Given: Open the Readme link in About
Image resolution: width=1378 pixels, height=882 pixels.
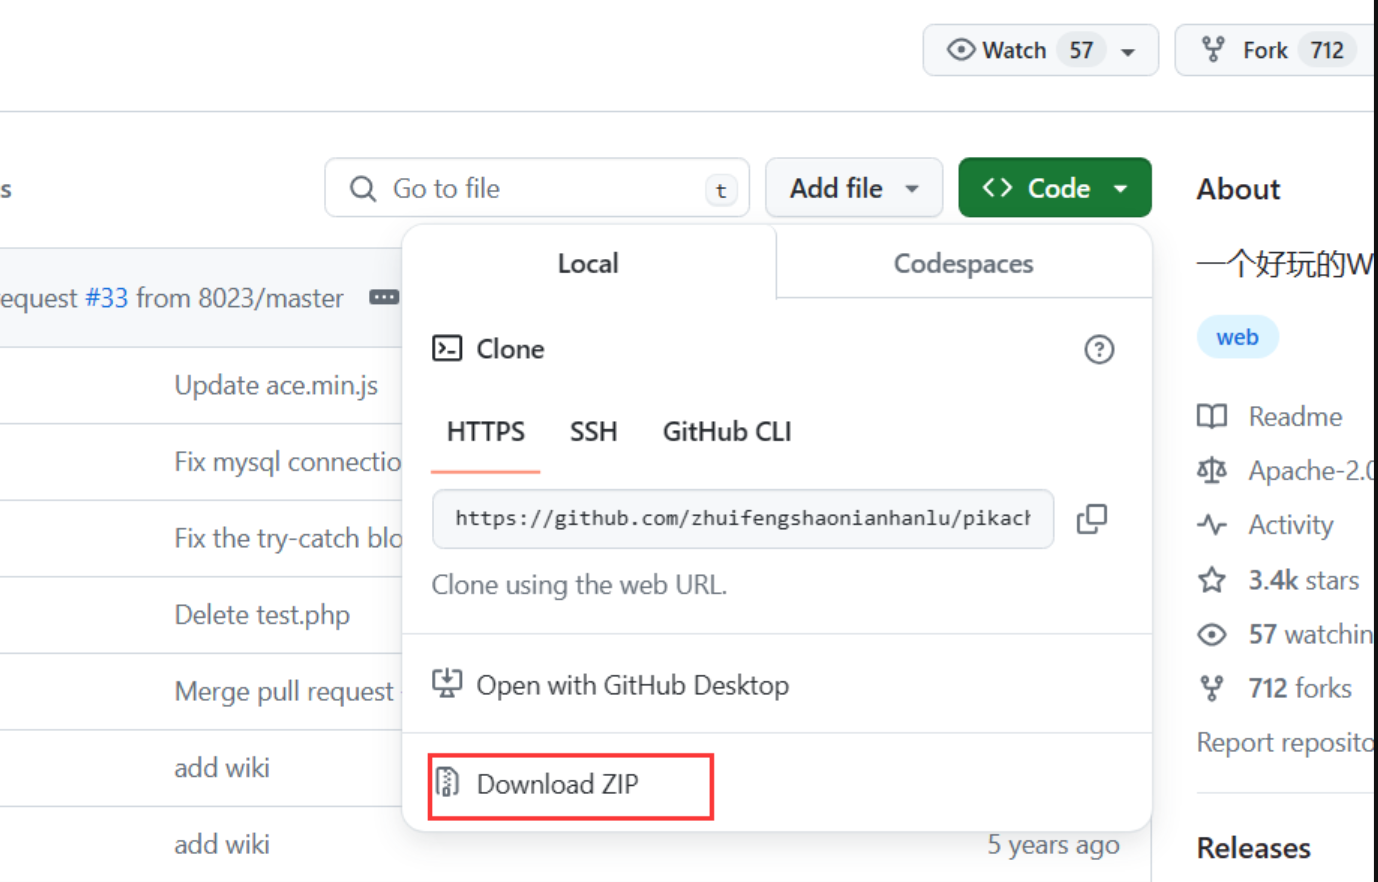Looking at the screenshot, I should click(1295, 416).
